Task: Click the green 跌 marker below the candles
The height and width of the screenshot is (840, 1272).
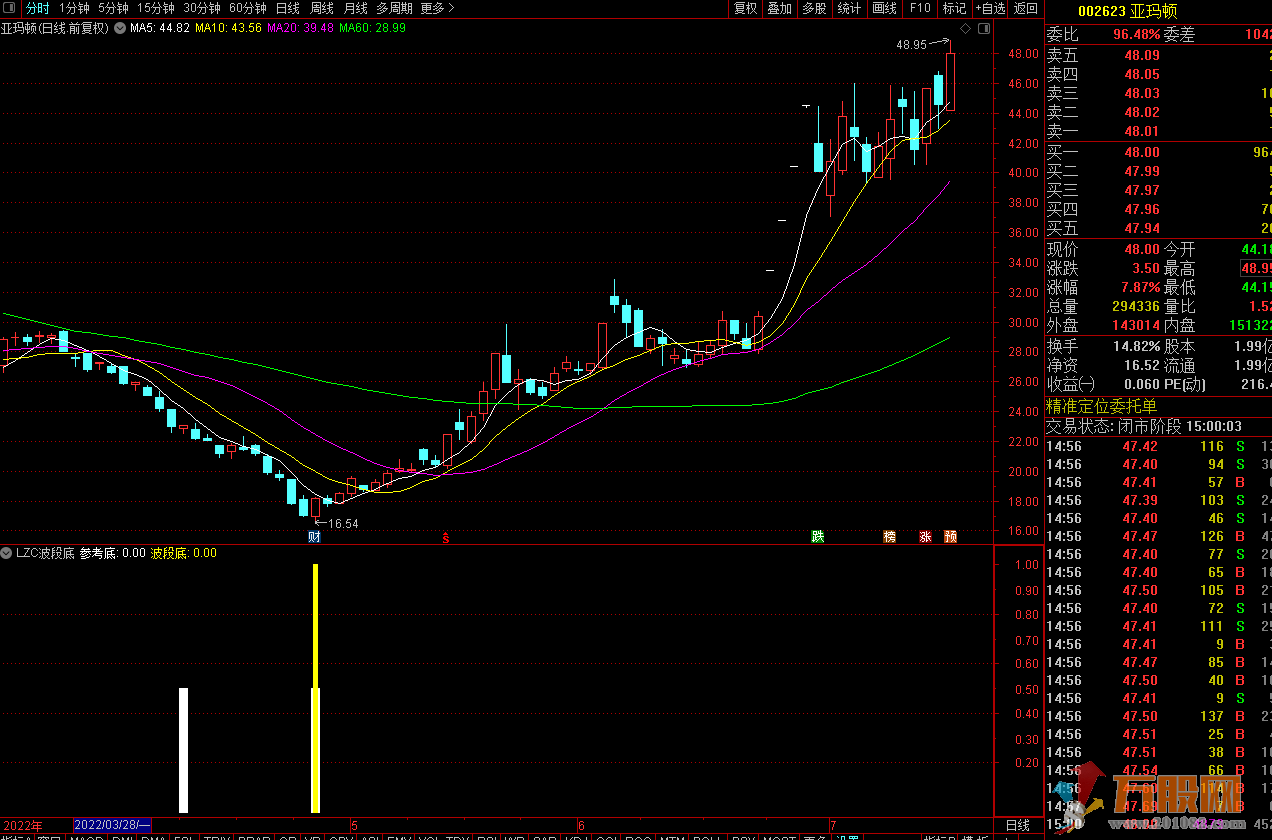Action: coord(818,537)
